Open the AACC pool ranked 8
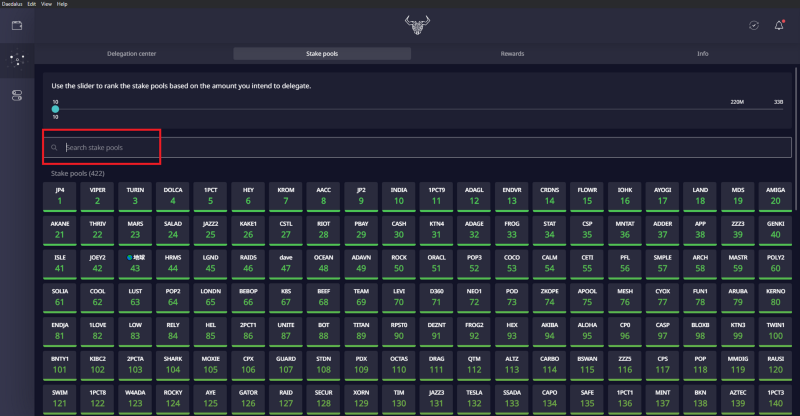Viewport: 800px width, 416px height. [323, 197]
